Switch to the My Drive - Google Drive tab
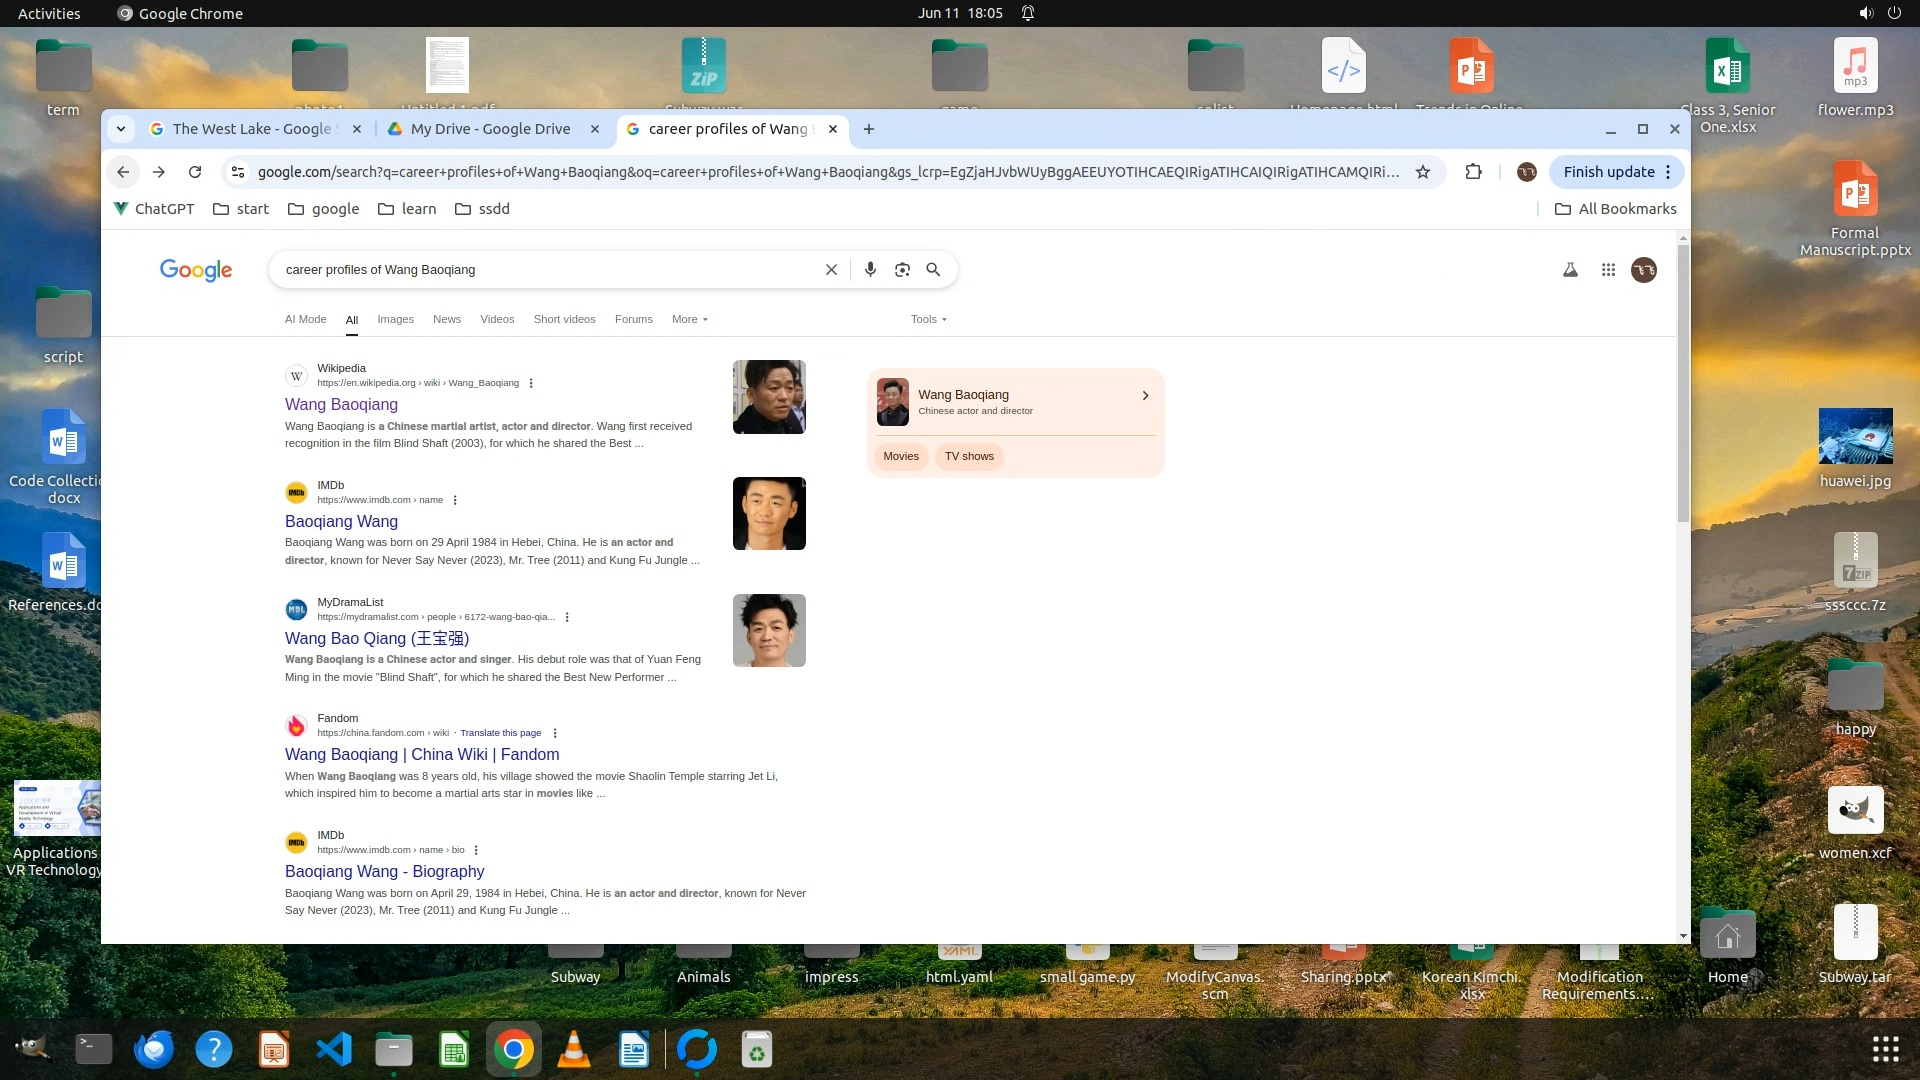This screenshot has height=1080, width=1920. click(490, 129)
